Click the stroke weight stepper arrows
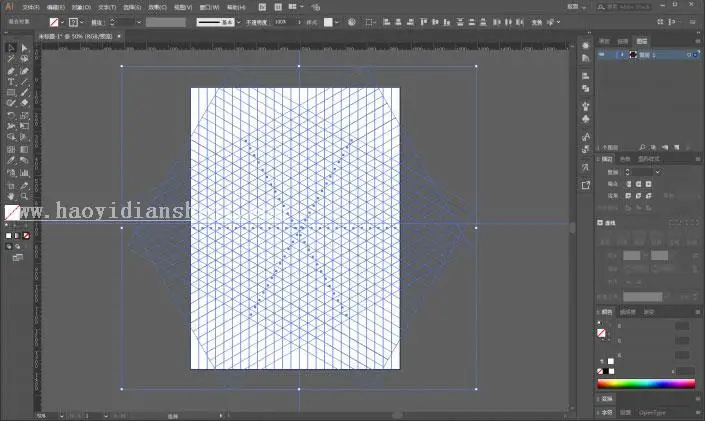Image resolution: width=705 pixels, height=421 pixels. point(112,22)
